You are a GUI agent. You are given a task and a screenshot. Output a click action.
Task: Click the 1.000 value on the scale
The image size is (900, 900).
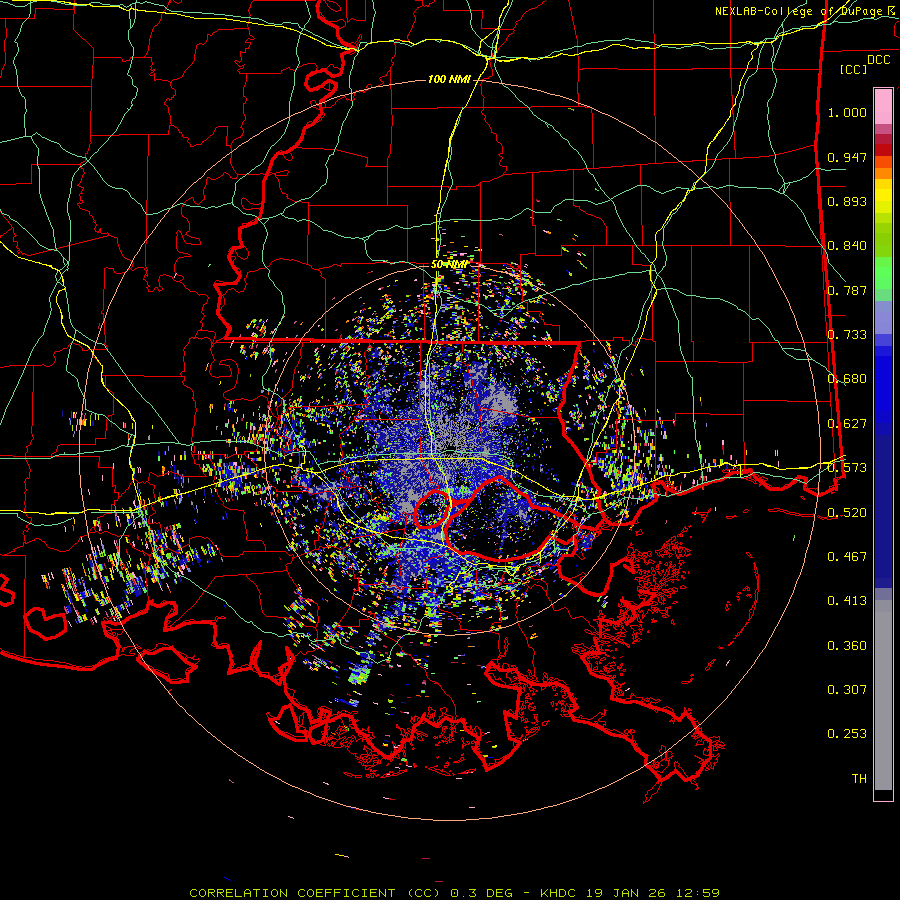[x=847, y=112]
